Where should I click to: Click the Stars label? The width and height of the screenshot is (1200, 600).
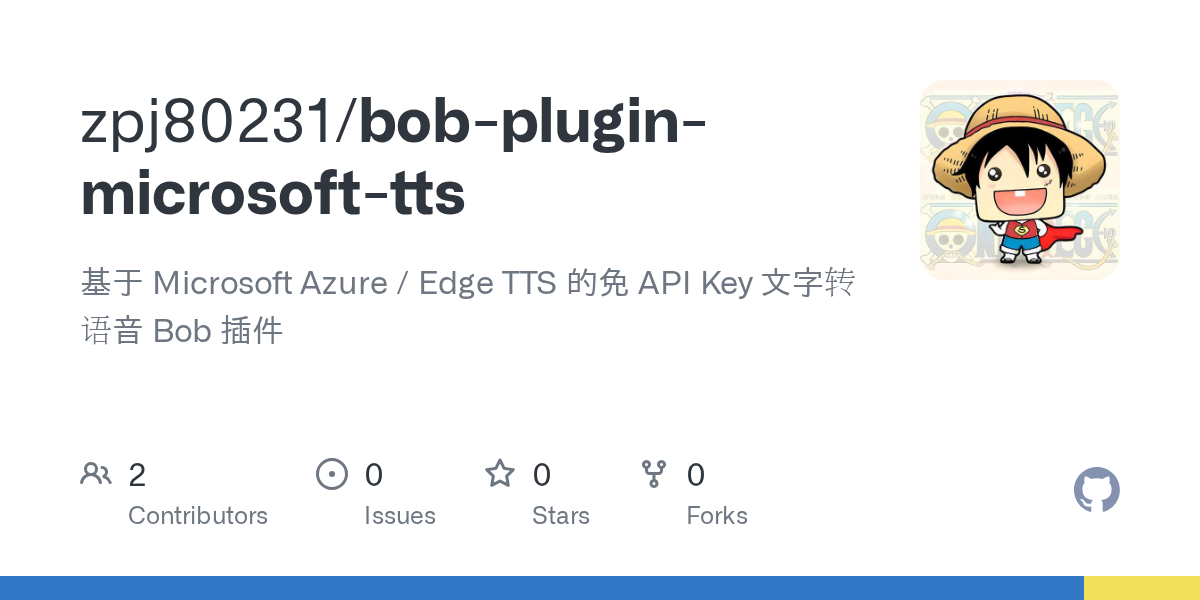[561, 516]
